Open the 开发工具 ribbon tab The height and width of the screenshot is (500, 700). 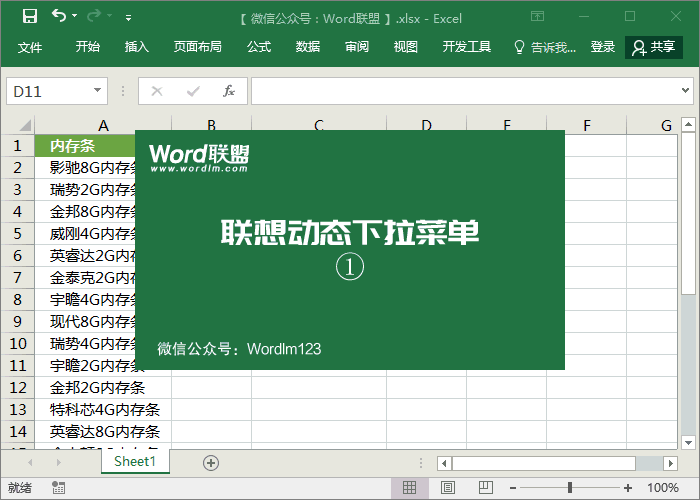click(x=467, y=46)
